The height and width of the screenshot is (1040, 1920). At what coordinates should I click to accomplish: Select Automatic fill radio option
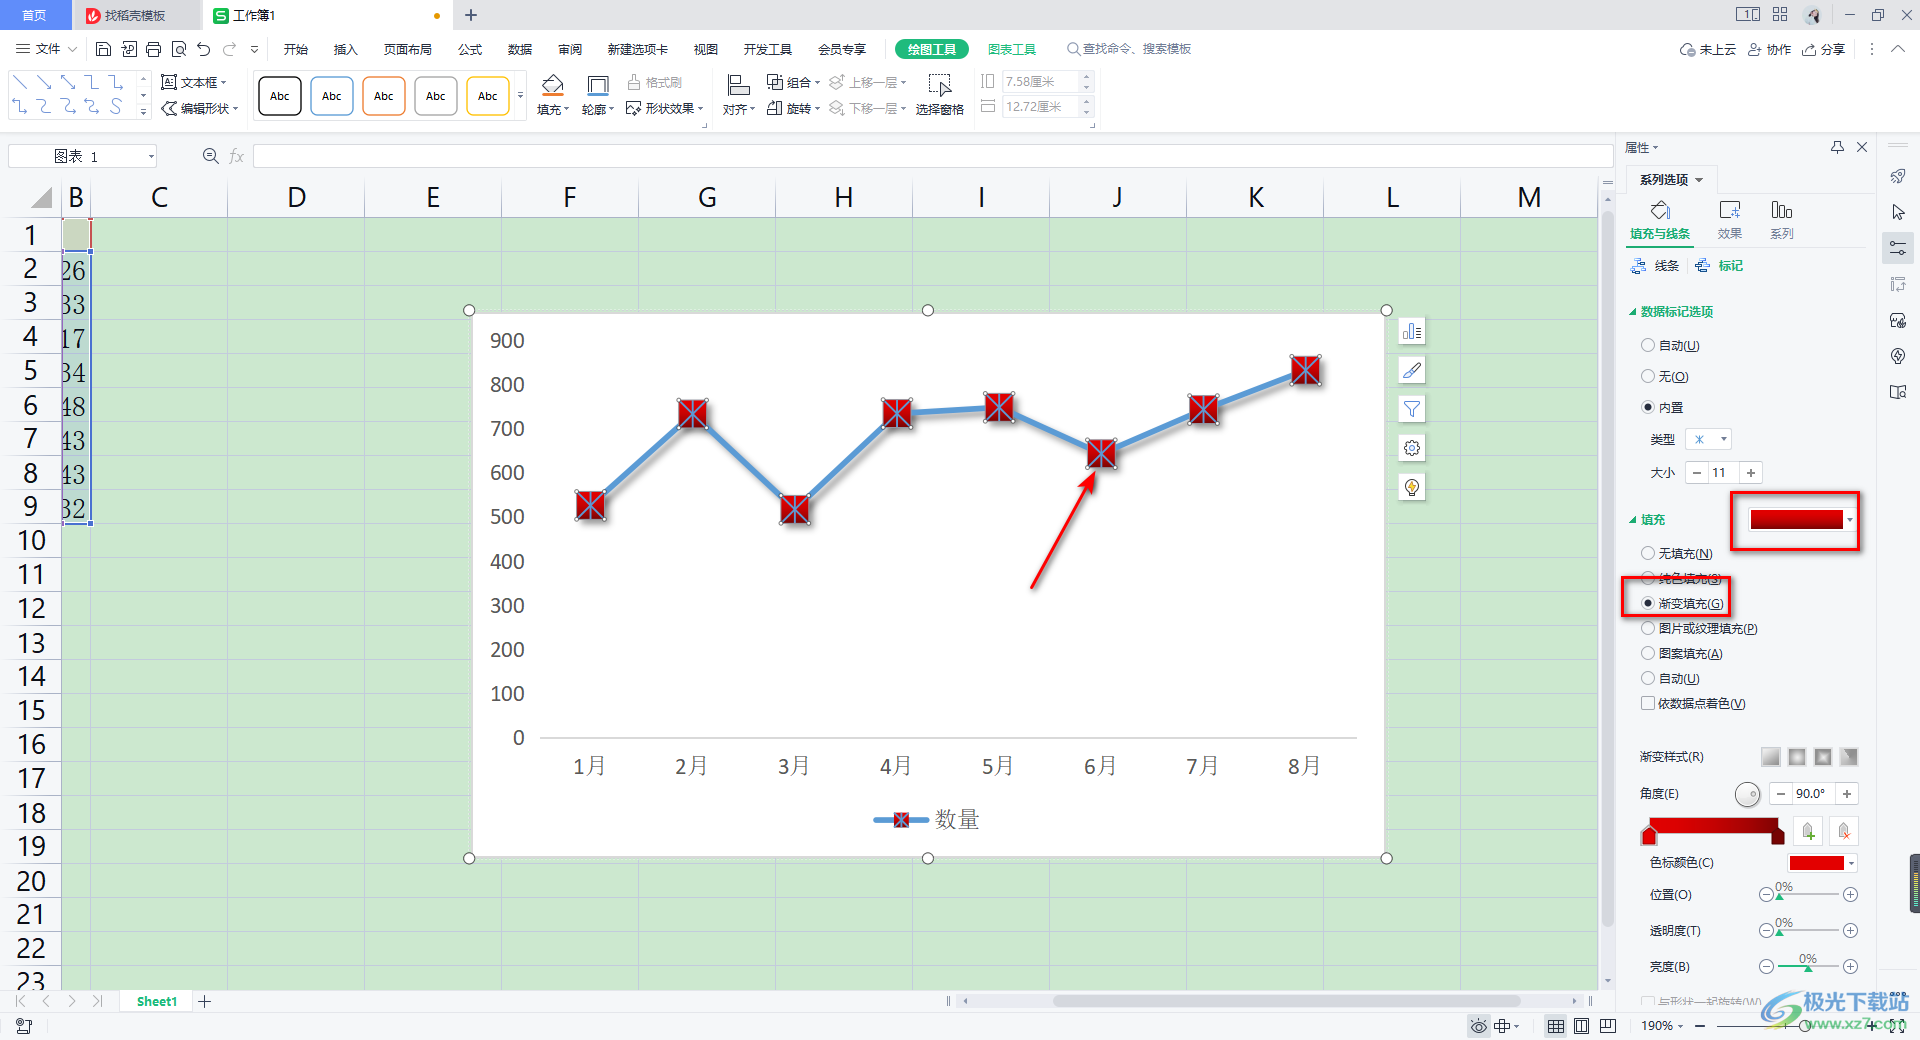[x=1648, y=678]
